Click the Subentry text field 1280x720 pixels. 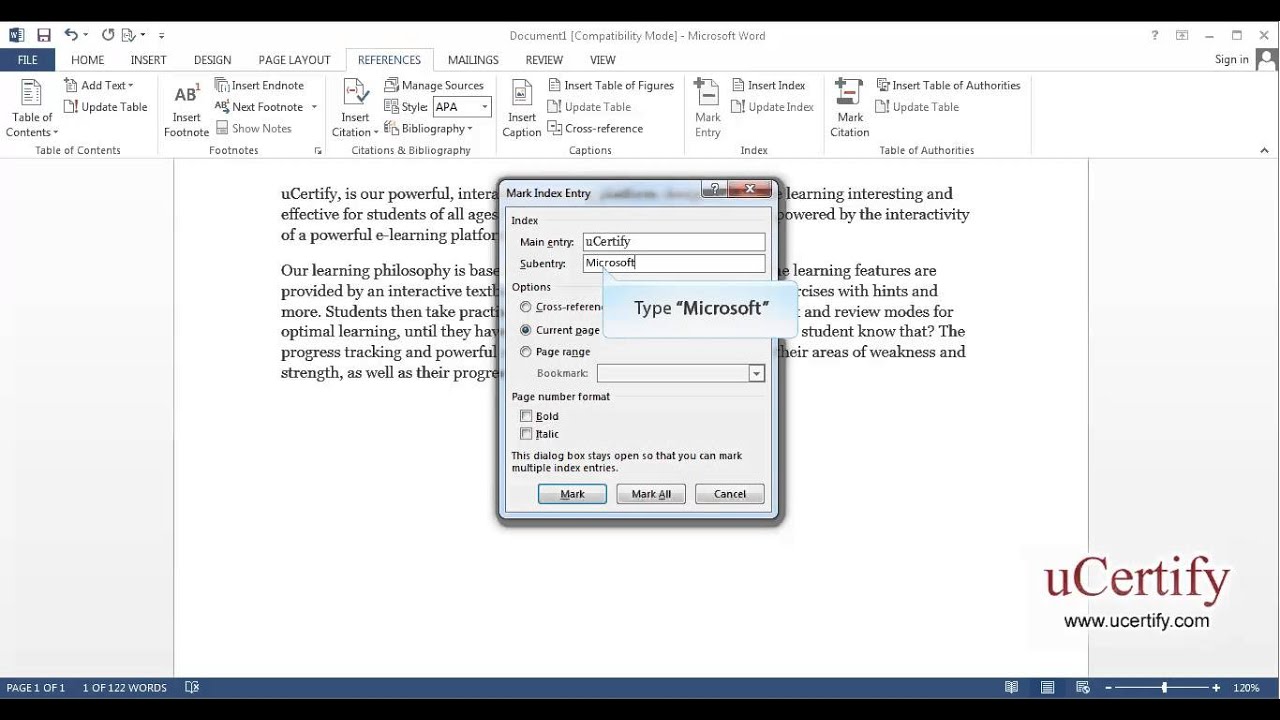(x=674, y=263)
